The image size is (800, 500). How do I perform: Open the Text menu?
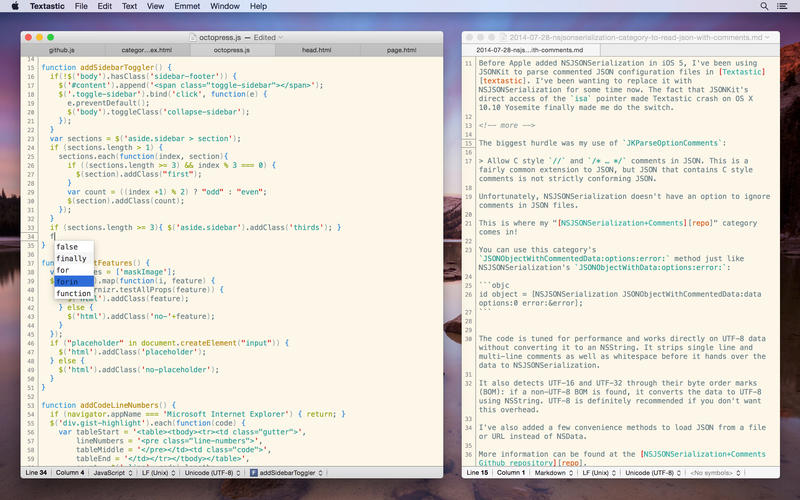click(x=129, y=6)
